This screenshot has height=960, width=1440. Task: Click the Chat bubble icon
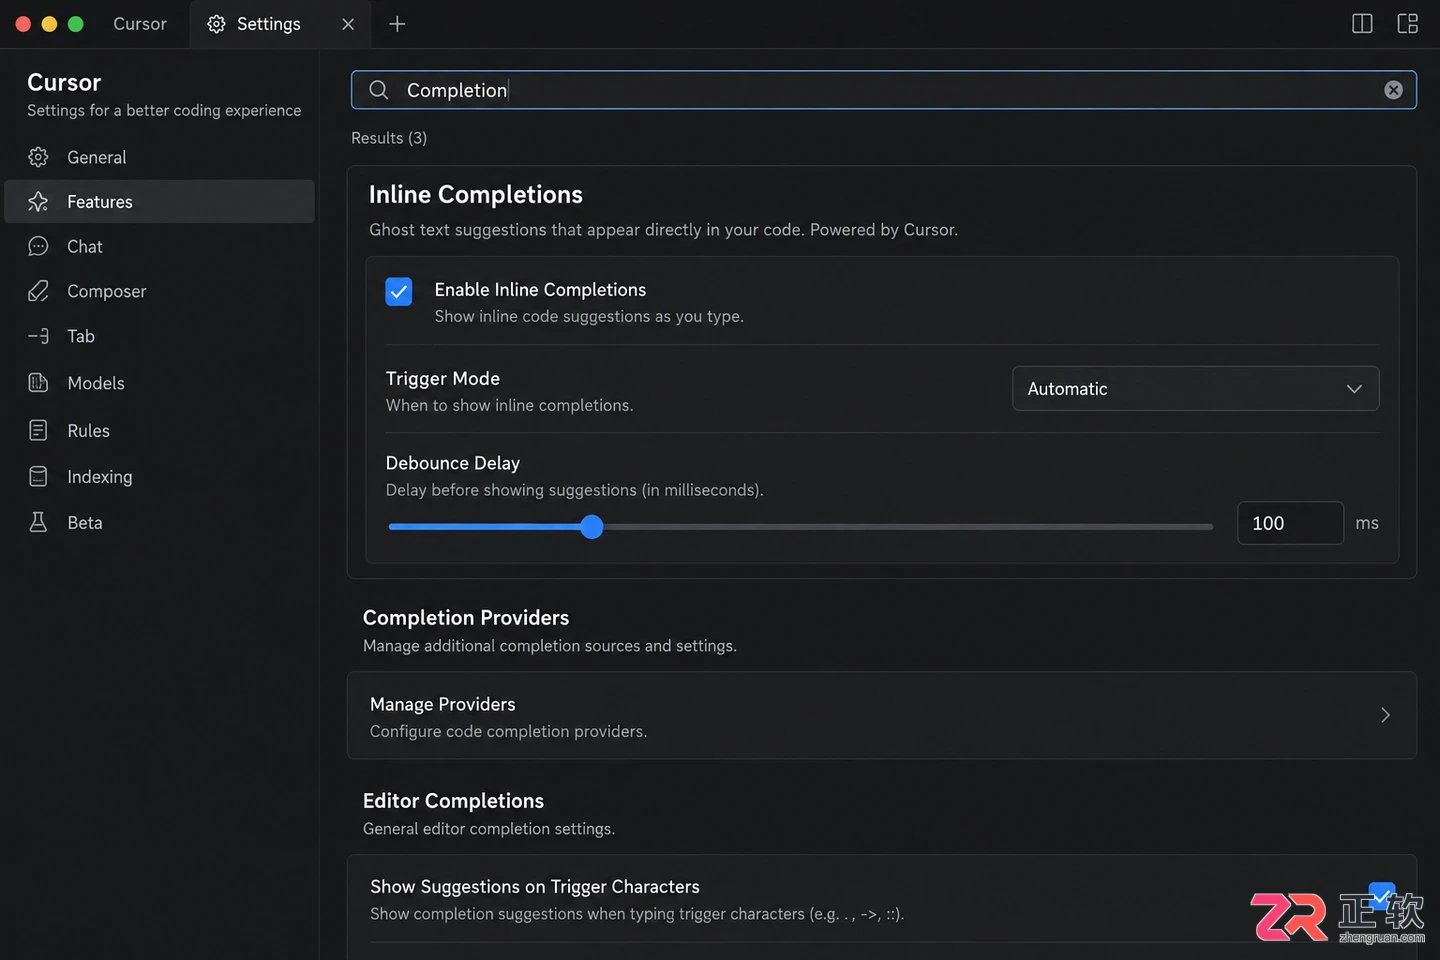38,246
